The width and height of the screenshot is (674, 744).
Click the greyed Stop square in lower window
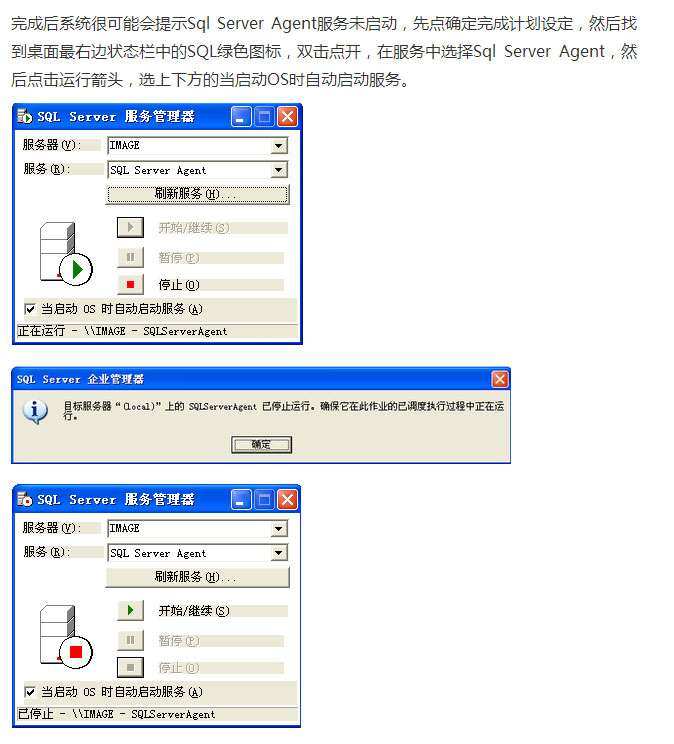[130, 667]
